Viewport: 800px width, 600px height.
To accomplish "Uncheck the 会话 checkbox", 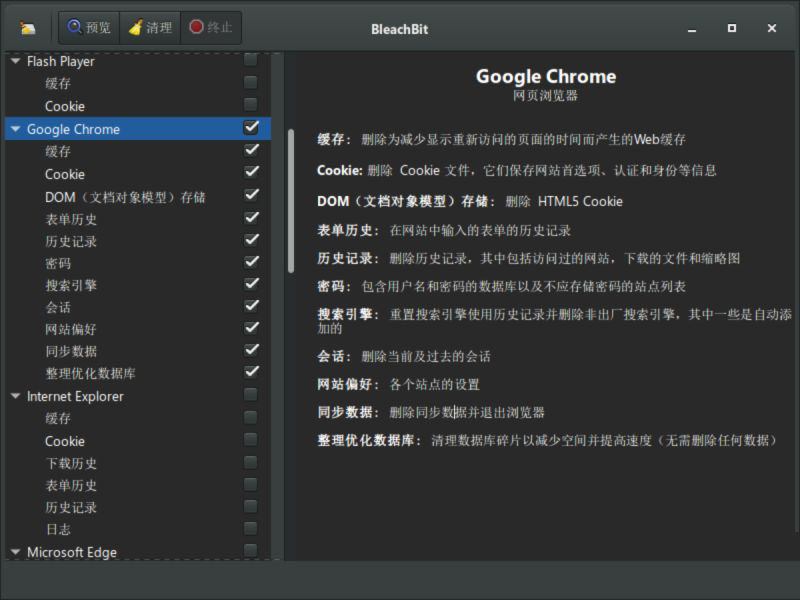I will point(251,306).
